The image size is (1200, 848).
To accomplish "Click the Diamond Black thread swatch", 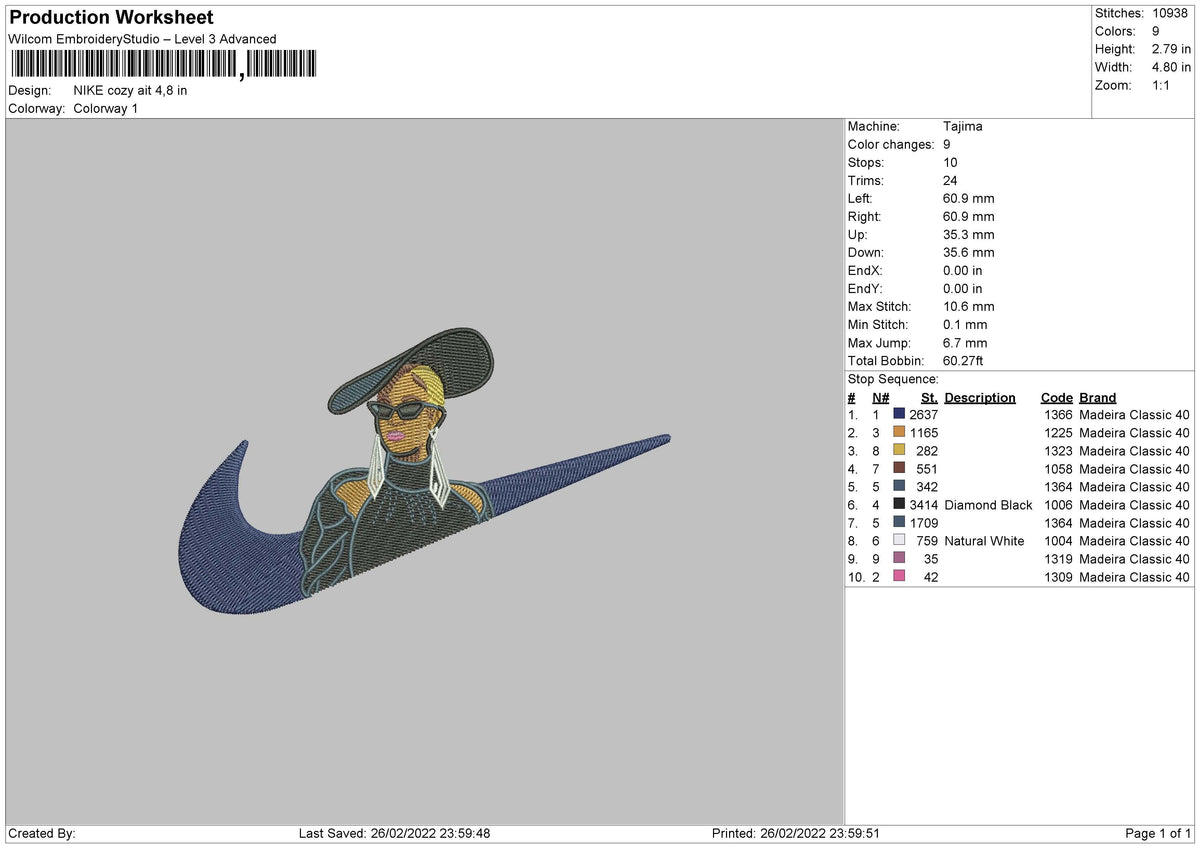I will tap(899, 505).
